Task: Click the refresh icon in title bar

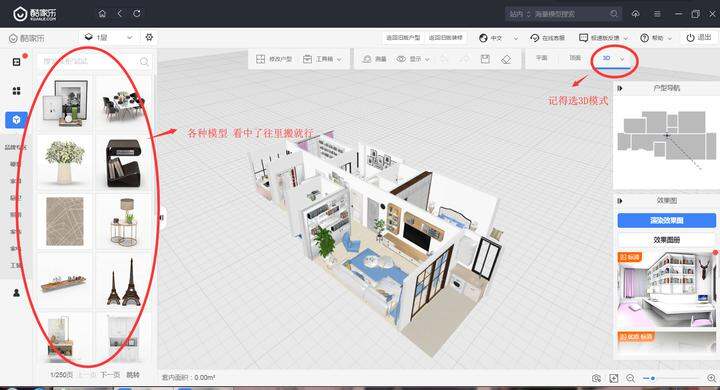Action: pyautogui.click(x=137, y=14)
